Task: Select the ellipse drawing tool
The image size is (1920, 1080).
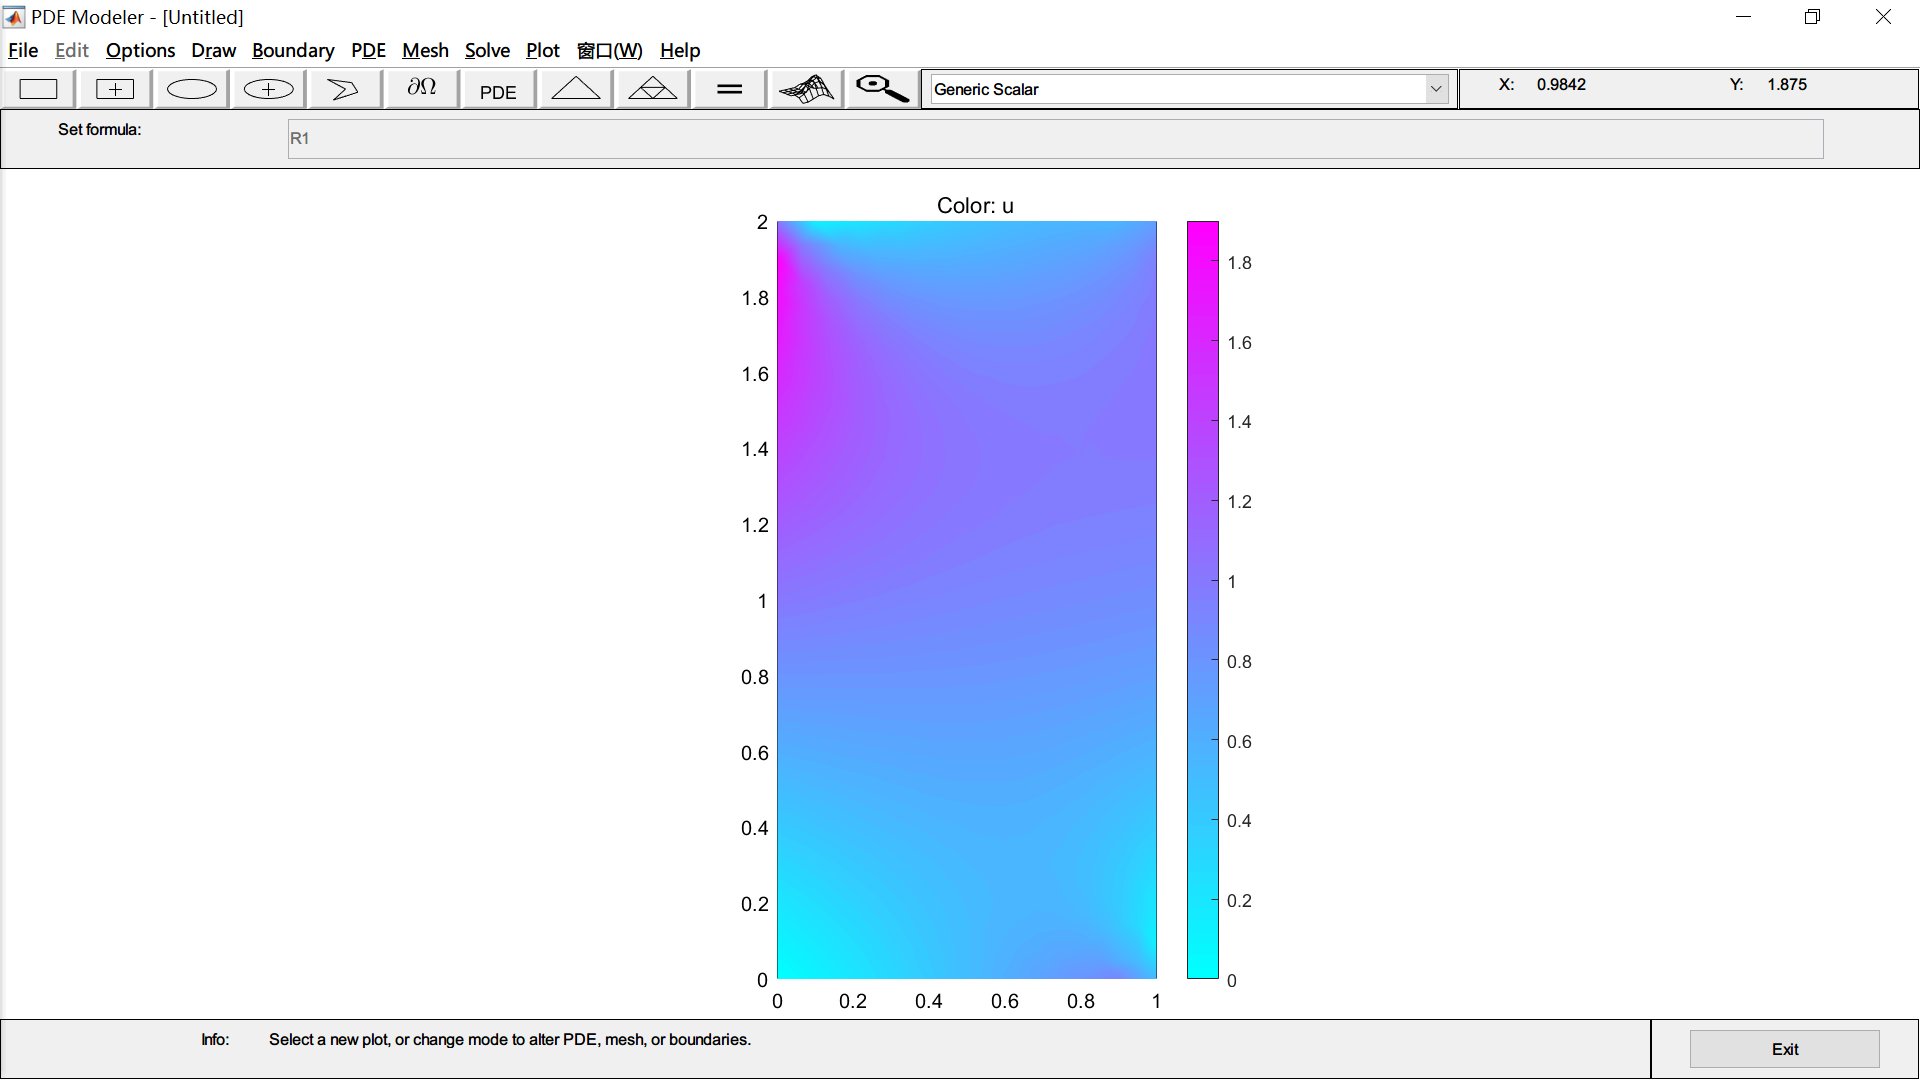Action: (190, 89)
